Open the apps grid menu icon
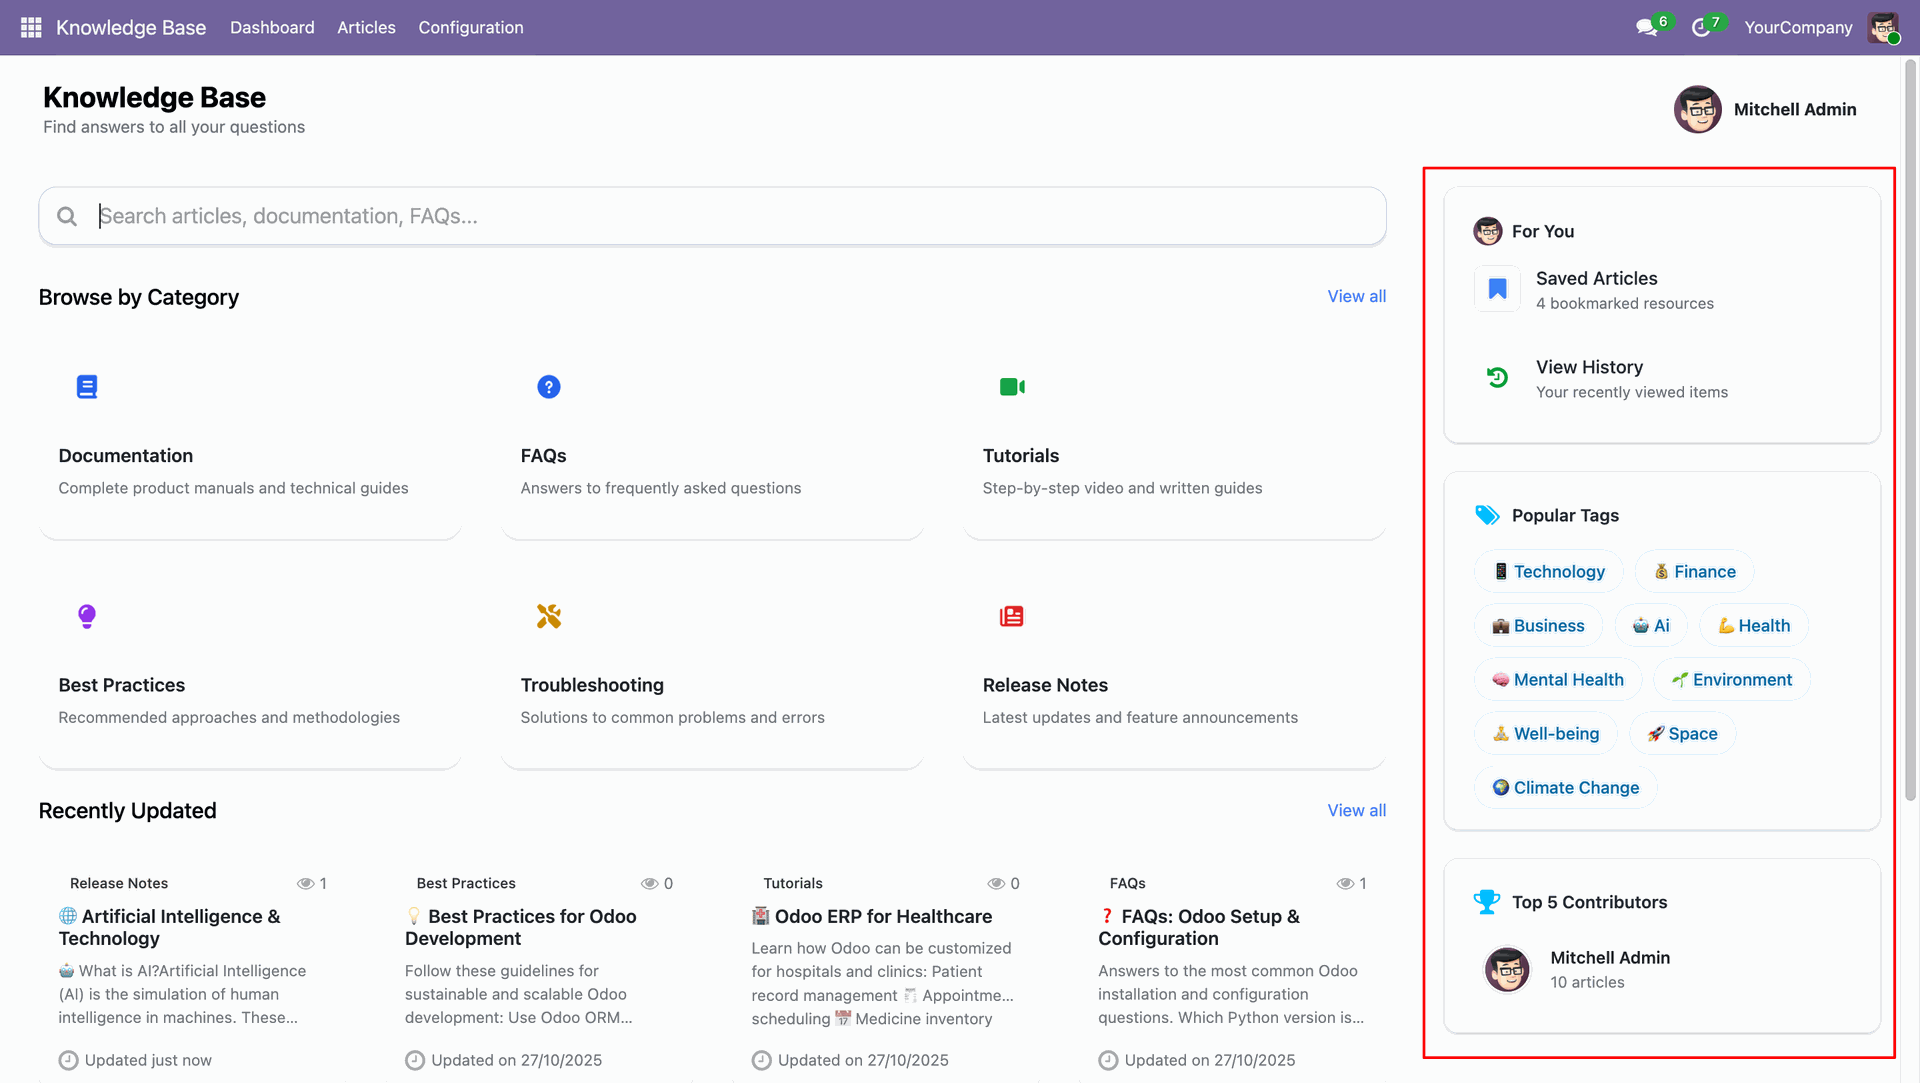Screen dimensions: 1920x1083 (31, 27)
